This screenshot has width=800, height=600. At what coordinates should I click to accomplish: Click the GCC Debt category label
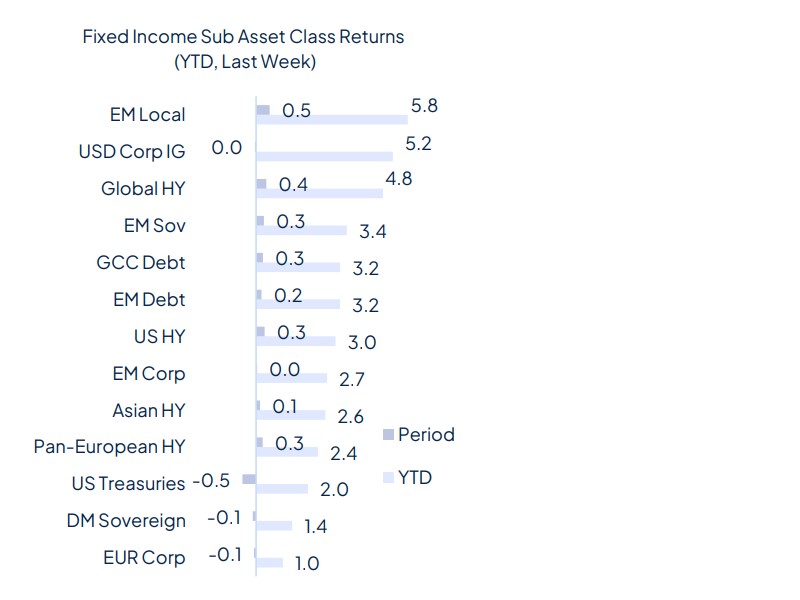click(x=141, y=263)
